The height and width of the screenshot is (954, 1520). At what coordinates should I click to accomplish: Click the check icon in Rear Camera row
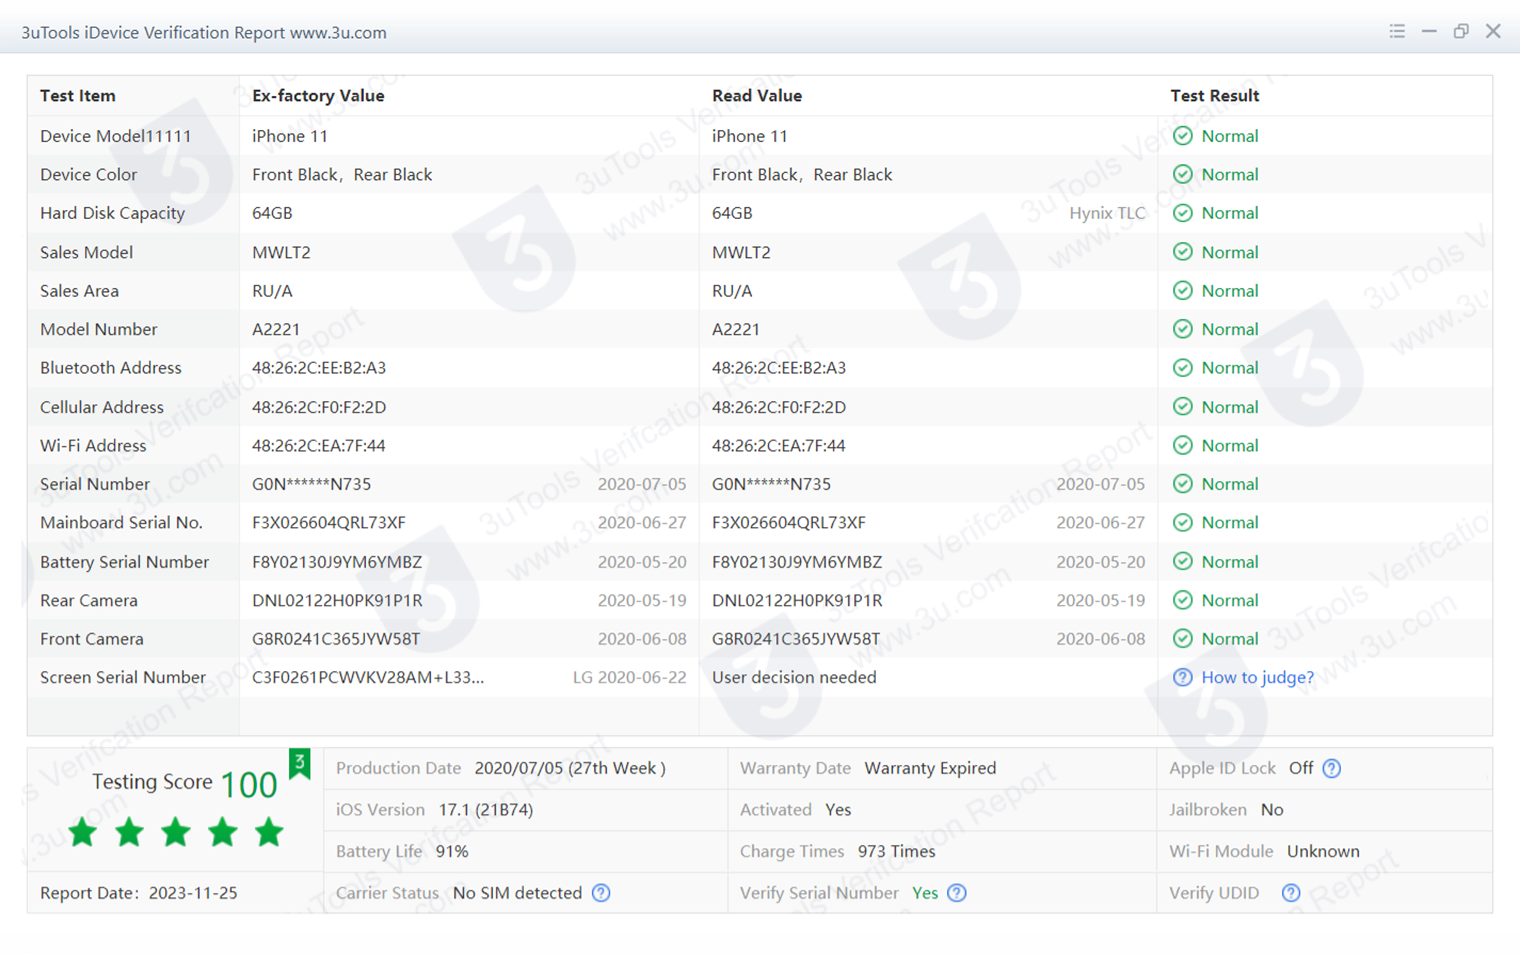coord(1182,600)
